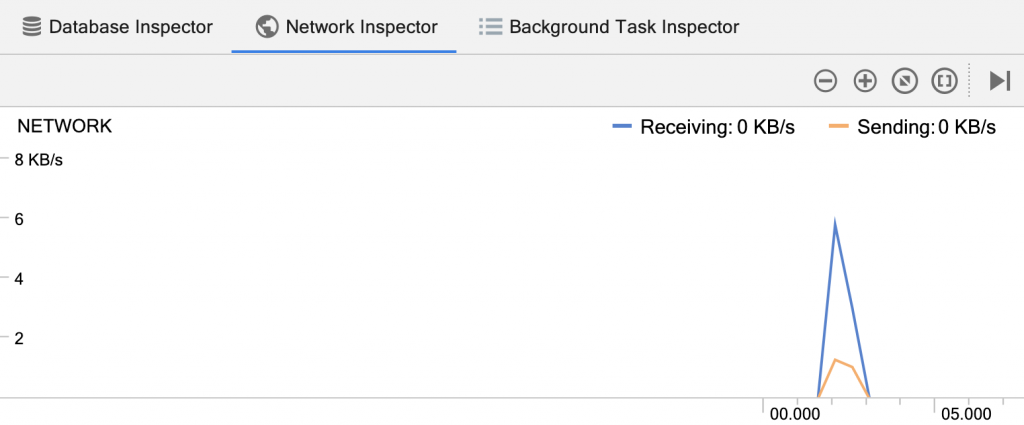Click the 05.000 timeline marker
1024x425 pixels.
point(966,413)
